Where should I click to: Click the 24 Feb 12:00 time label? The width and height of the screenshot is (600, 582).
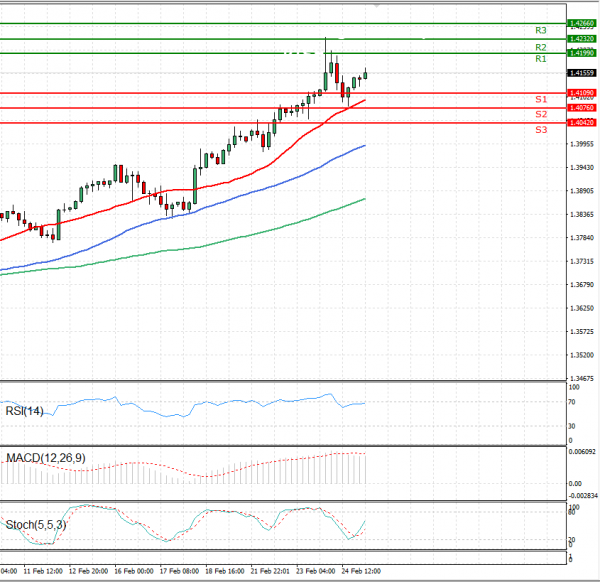361,571
